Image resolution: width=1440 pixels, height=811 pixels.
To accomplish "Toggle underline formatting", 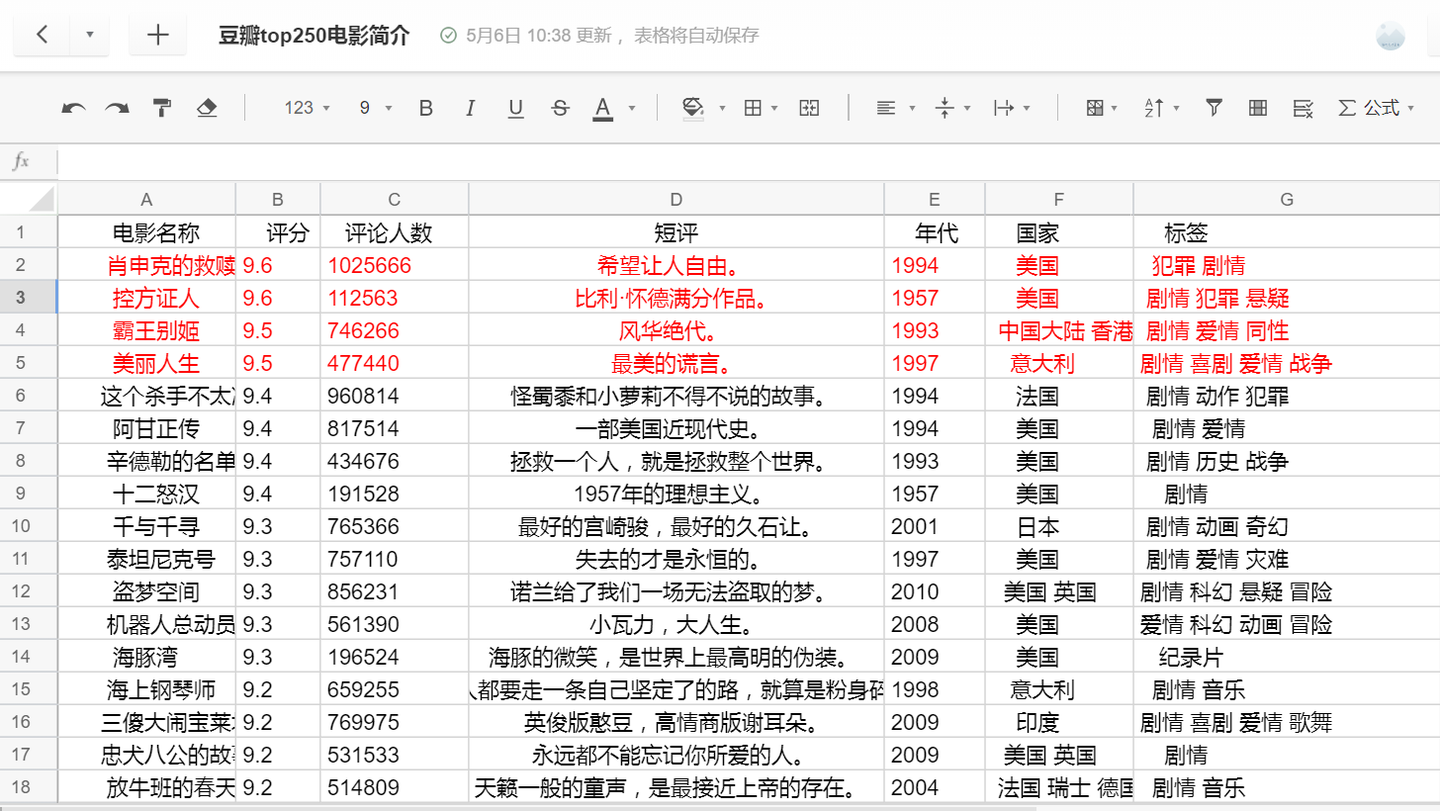I will coord(515,108).
